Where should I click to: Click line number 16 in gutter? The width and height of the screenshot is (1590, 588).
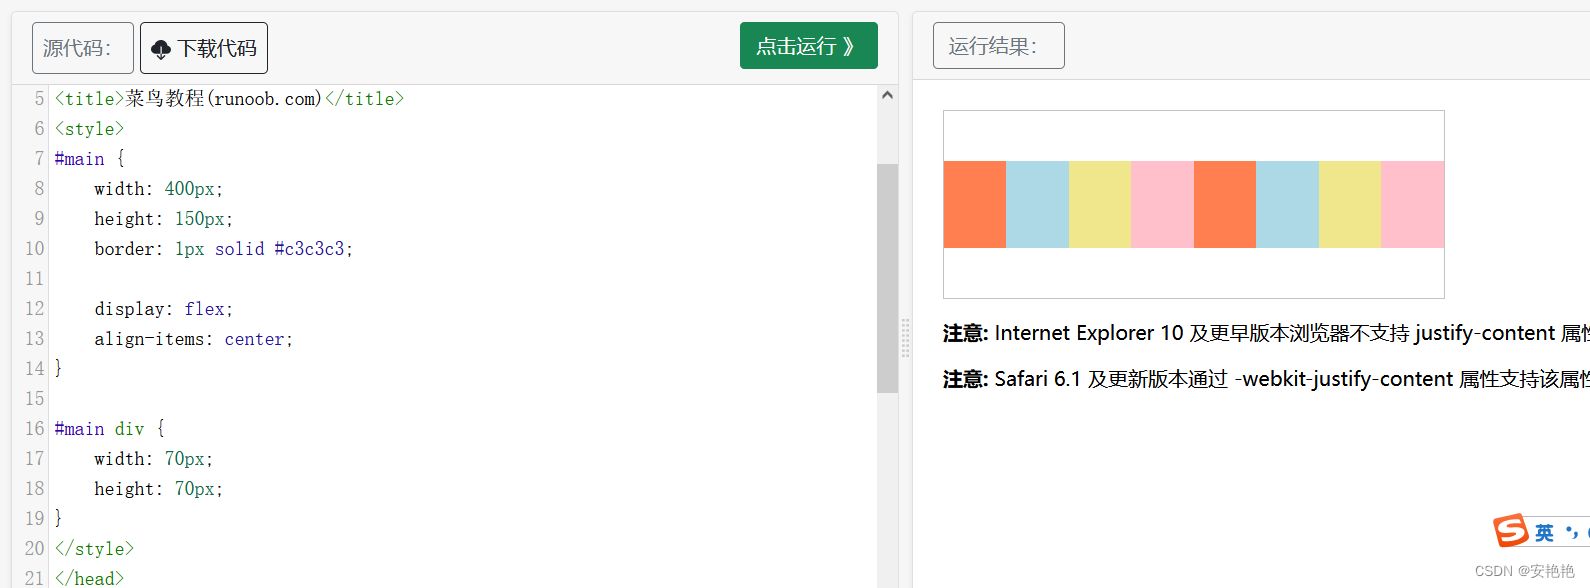point(34,429)
